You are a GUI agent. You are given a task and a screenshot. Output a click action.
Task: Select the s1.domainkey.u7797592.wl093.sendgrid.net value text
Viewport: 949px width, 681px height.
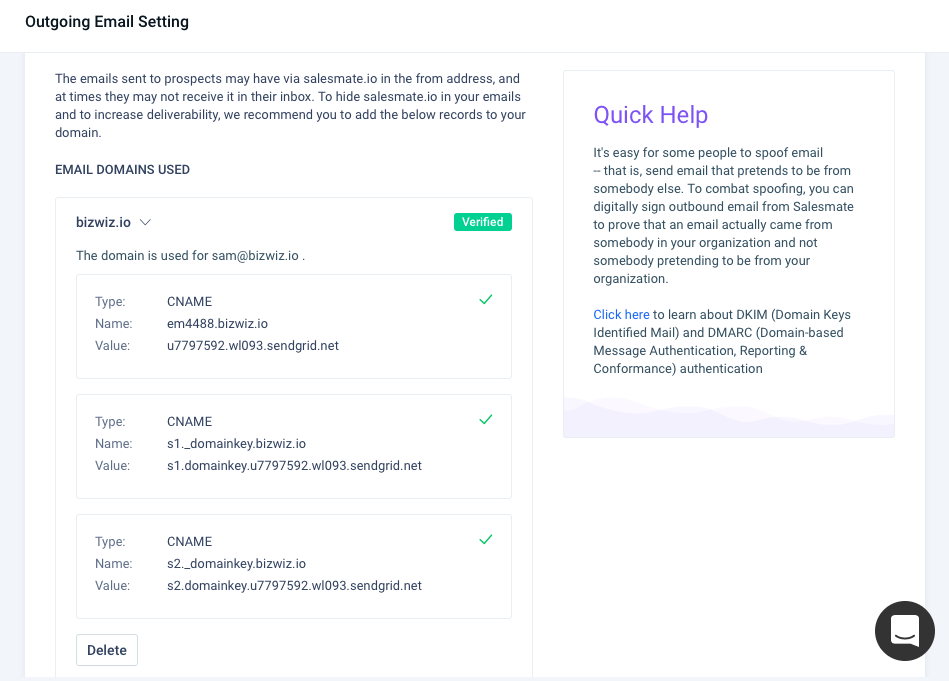(294, 466)
